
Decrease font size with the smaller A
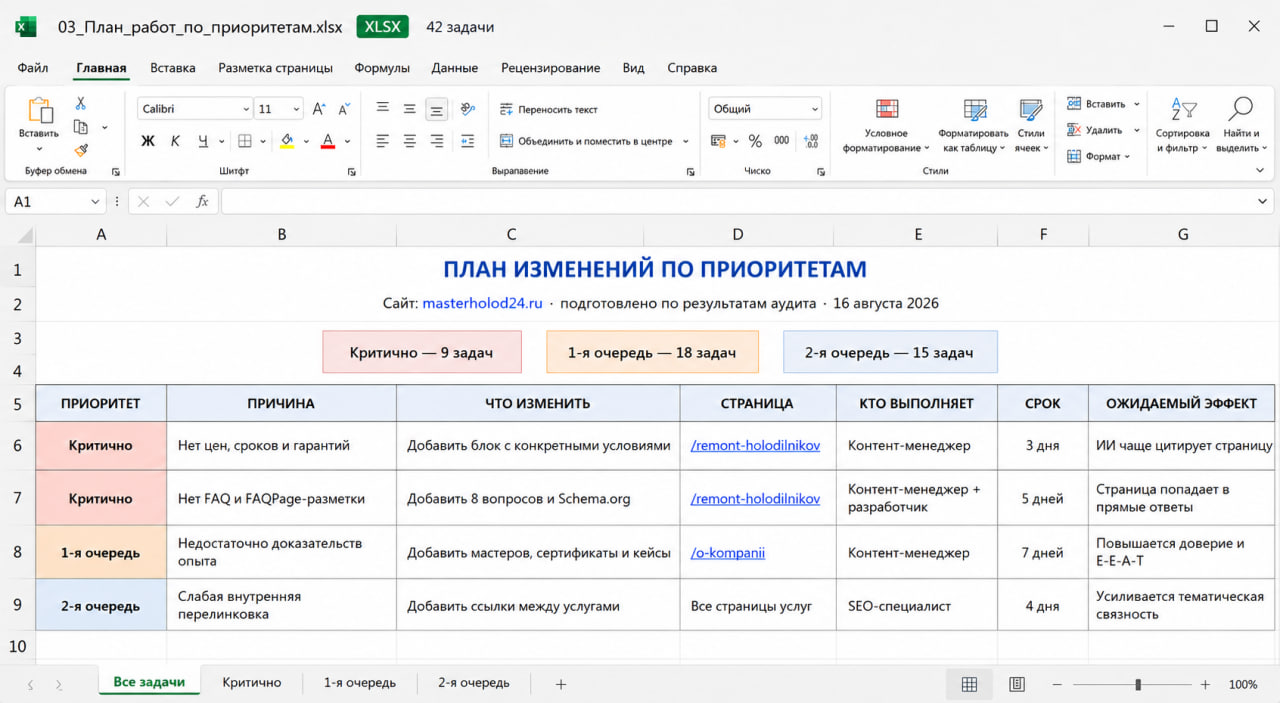(x=344, y=109)
